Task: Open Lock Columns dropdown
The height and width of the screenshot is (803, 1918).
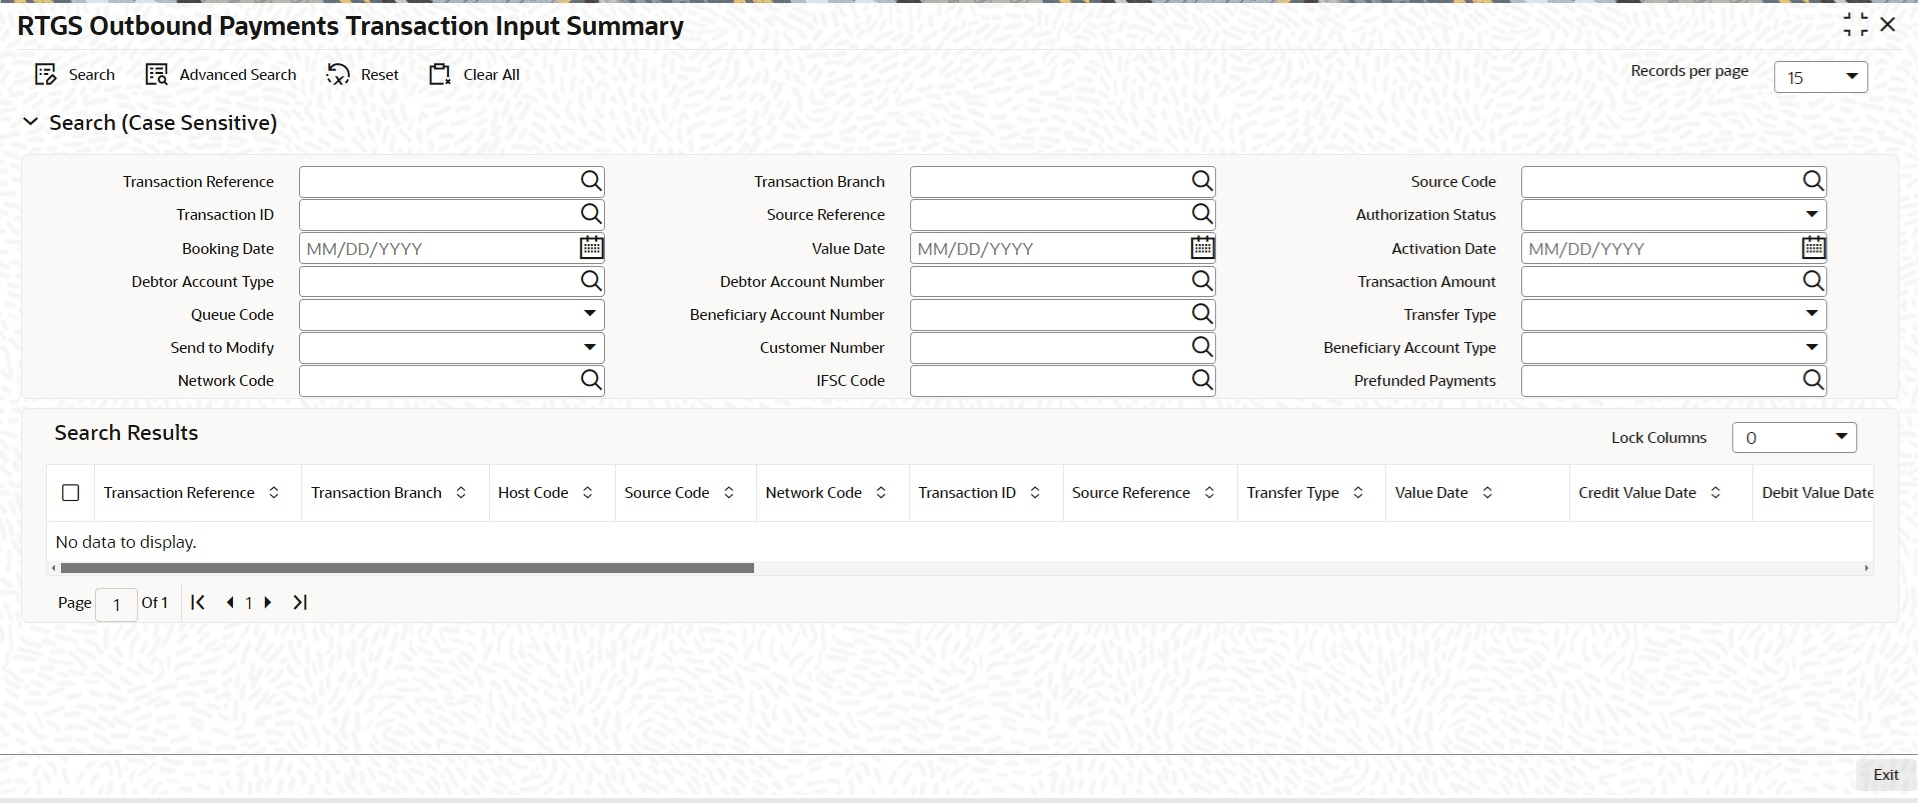Action: 1794,437
